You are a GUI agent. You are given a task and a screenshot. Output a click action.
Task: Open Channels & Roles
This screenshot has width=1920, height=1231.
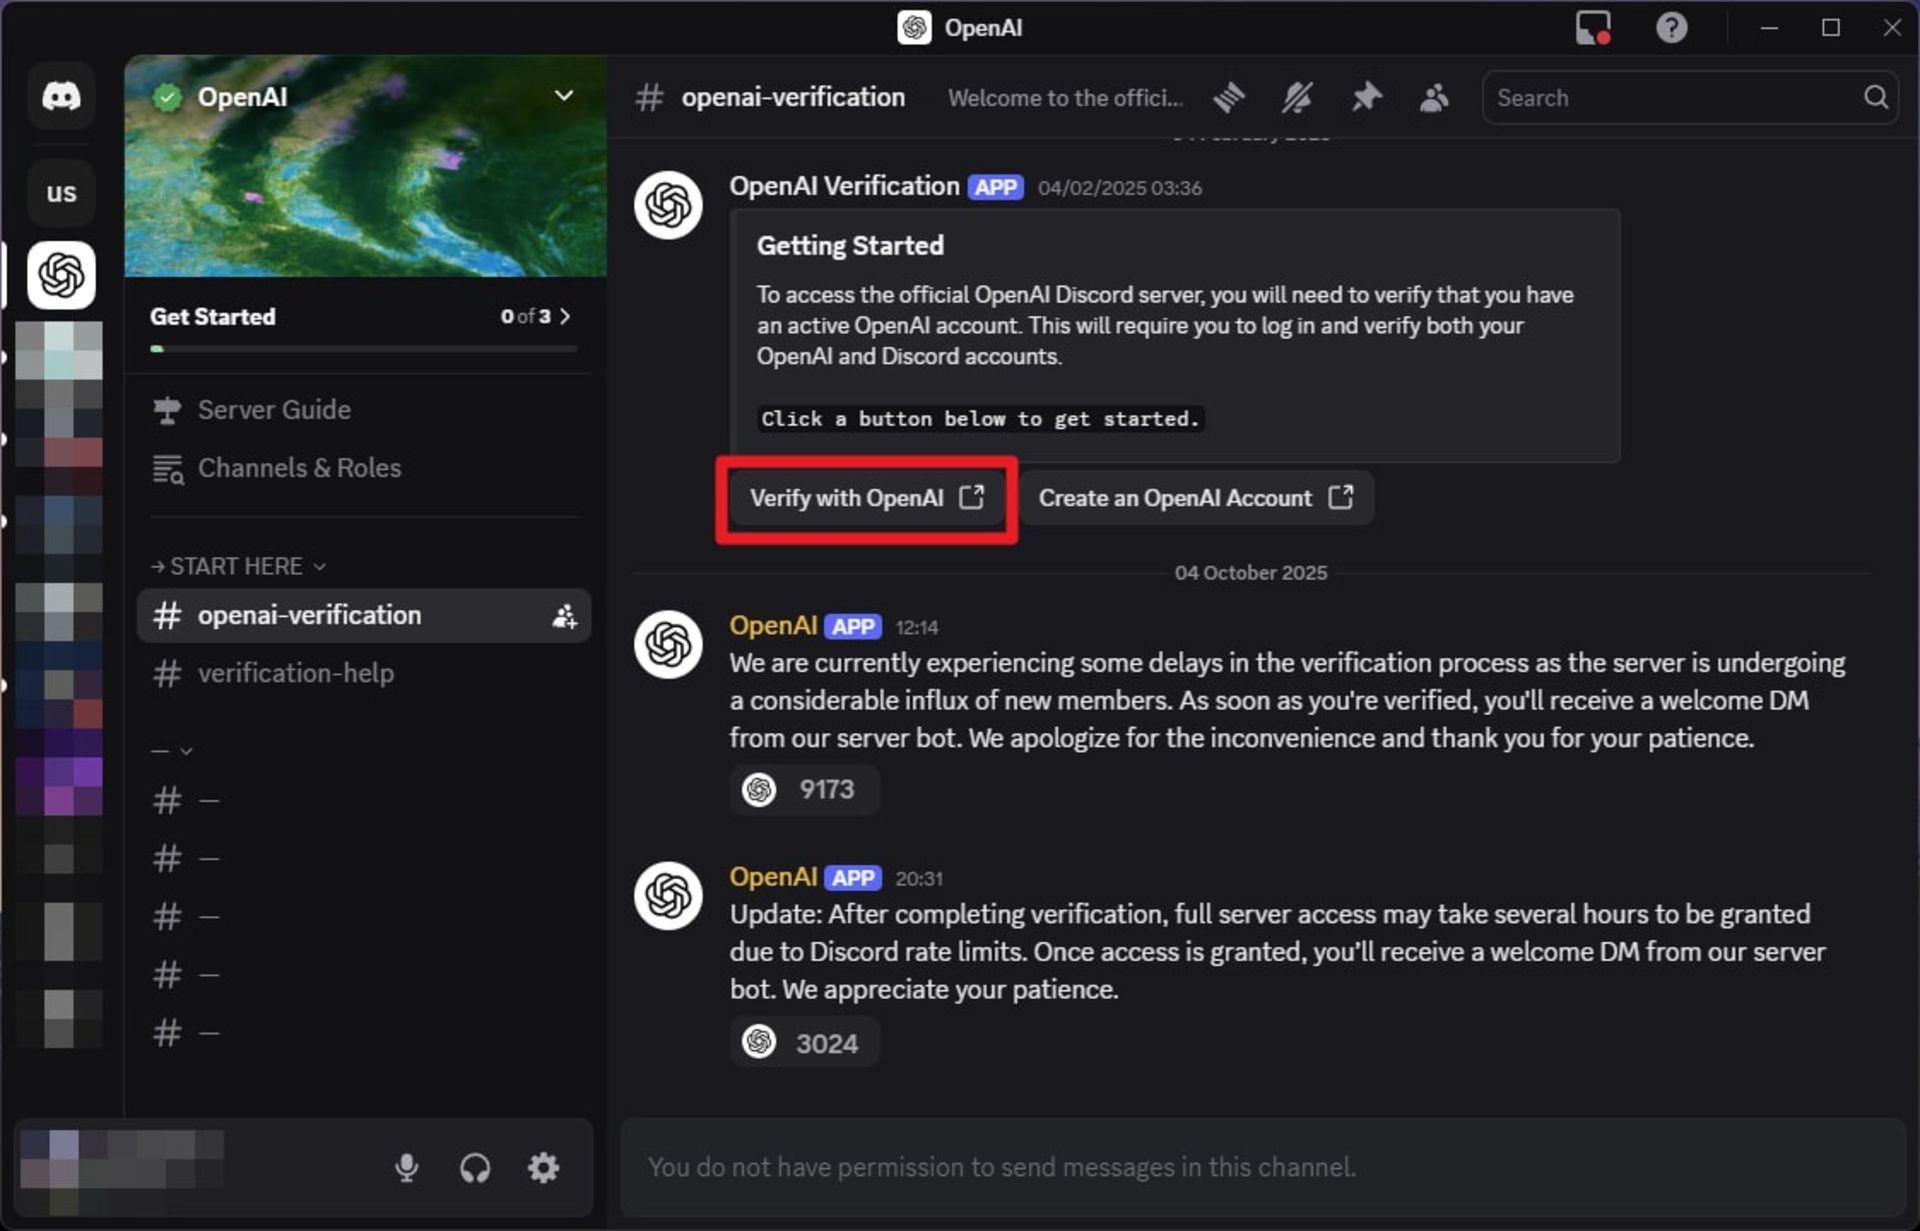tap(299, 468)
